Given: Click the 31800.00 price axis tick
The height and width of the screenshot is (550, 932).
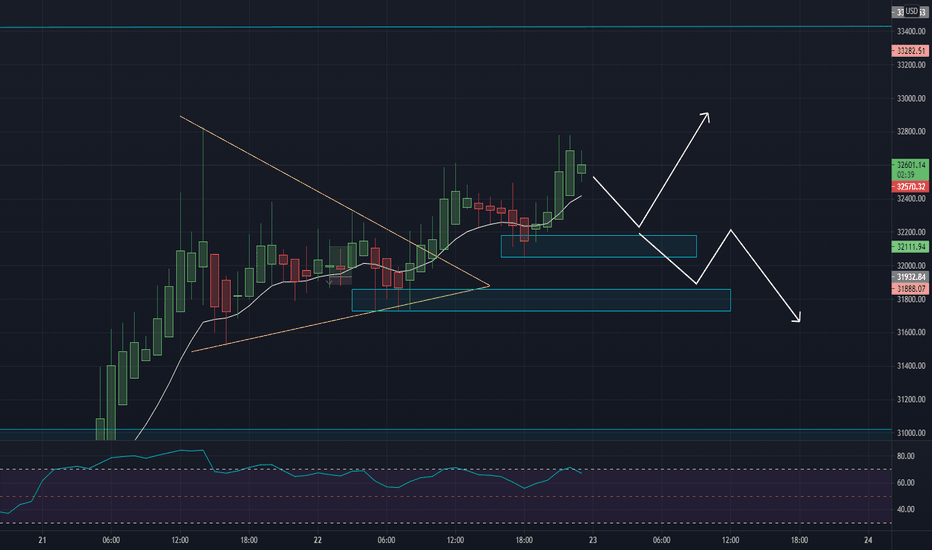Looking at the screenshot, I should [x=911, y=300].
